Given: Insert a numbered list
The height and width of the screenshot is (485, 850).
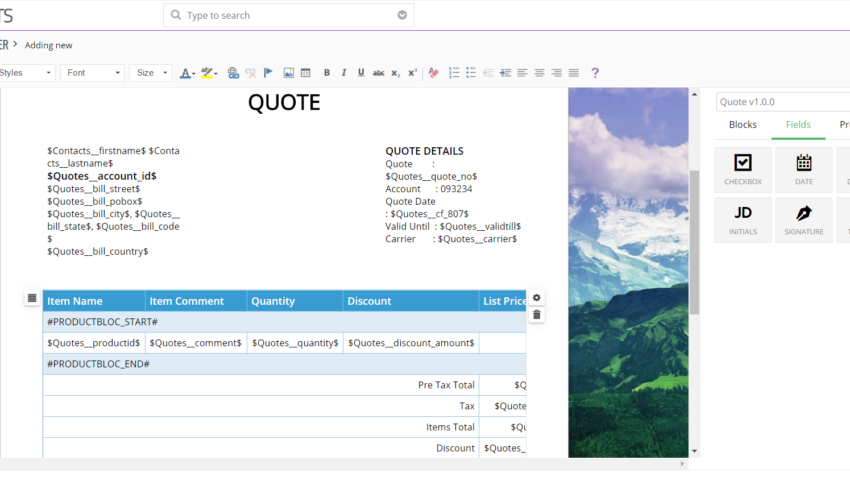Looking at the screenshot, I should pos(454,73).
